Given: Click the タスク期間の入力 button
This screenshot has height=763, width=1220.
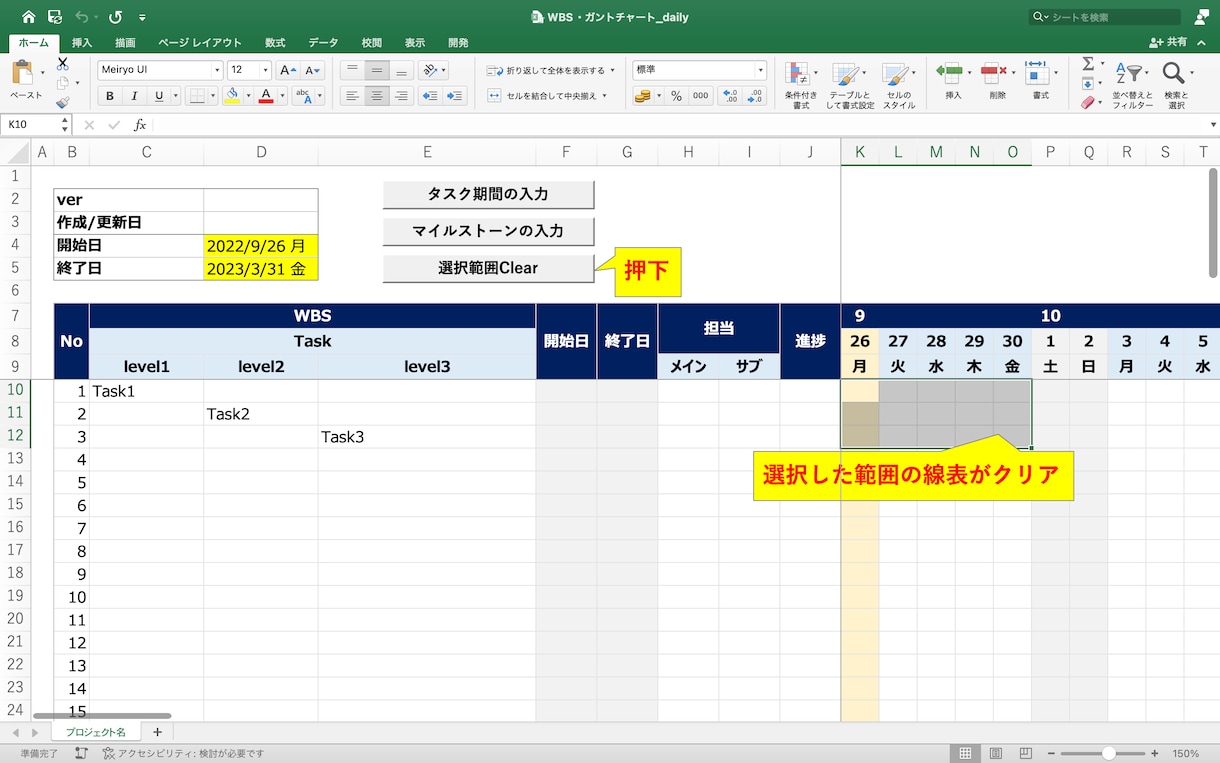Looking at the screenshot, I should point(488,194).
